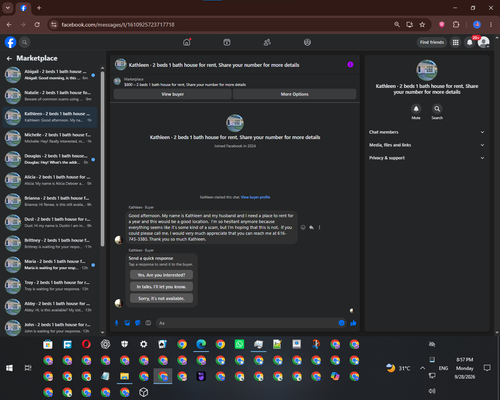The width and height of the screenshot is (500, 400).
Task: Open the emoji picker in message box
Action: (341, 323)
